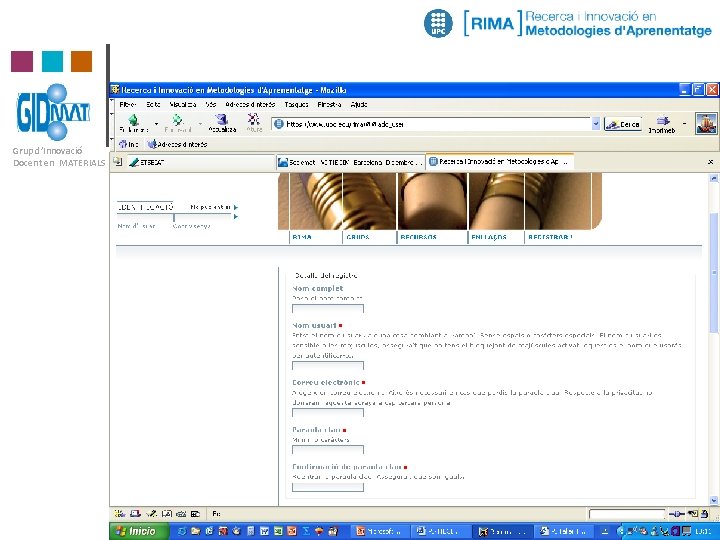Click the page scrollbar down arrow
The width and height of the screenshot is (720, 540).
click(714, 501)
